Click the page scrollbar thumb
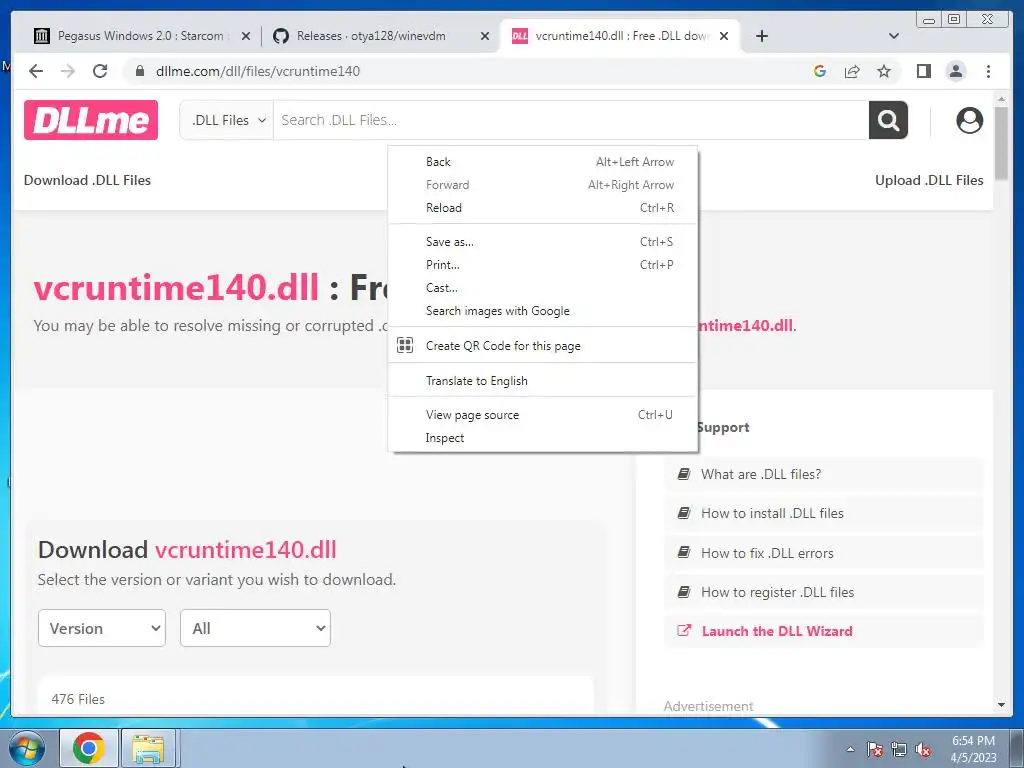Viewport: 1024px width, 768px height. (x=1001, y=142)
